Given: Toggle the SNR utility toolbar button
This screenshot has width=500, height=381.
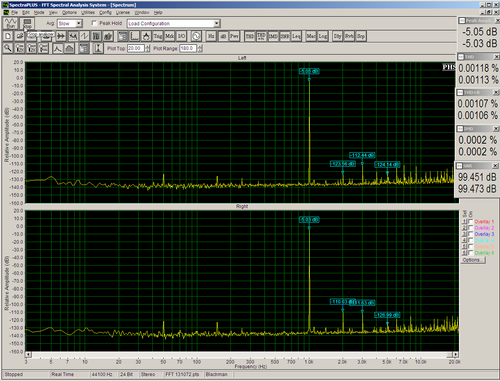Looking at the screenshot, I should 285,36.
